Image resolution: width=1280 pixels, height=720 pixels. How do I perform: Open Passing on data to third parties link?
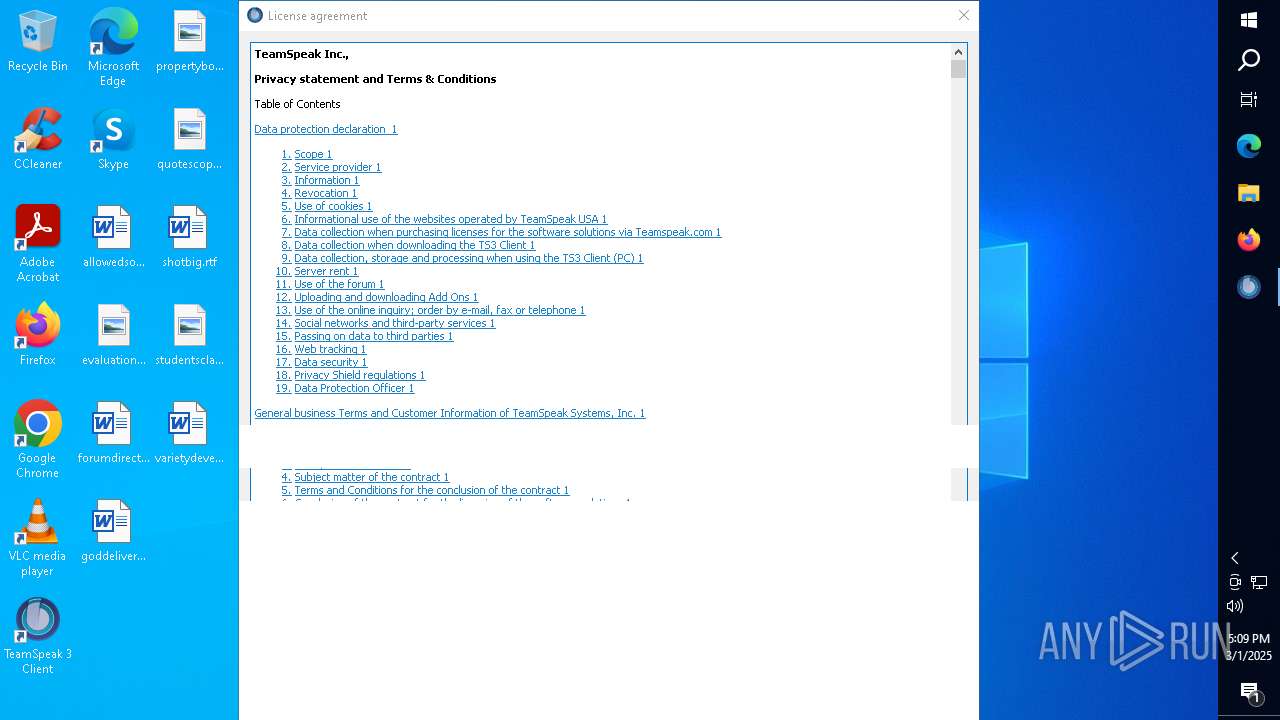click(374, 336)
